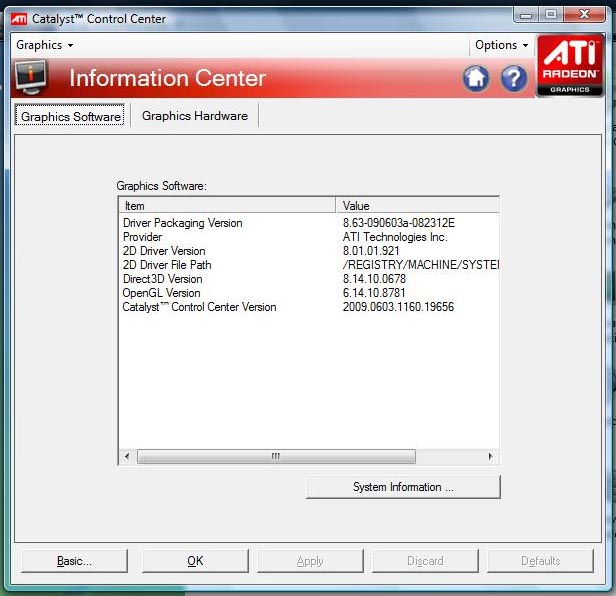Select the Catalyst Control Center Version row
616x596 pixels.
tap(309, 307)
